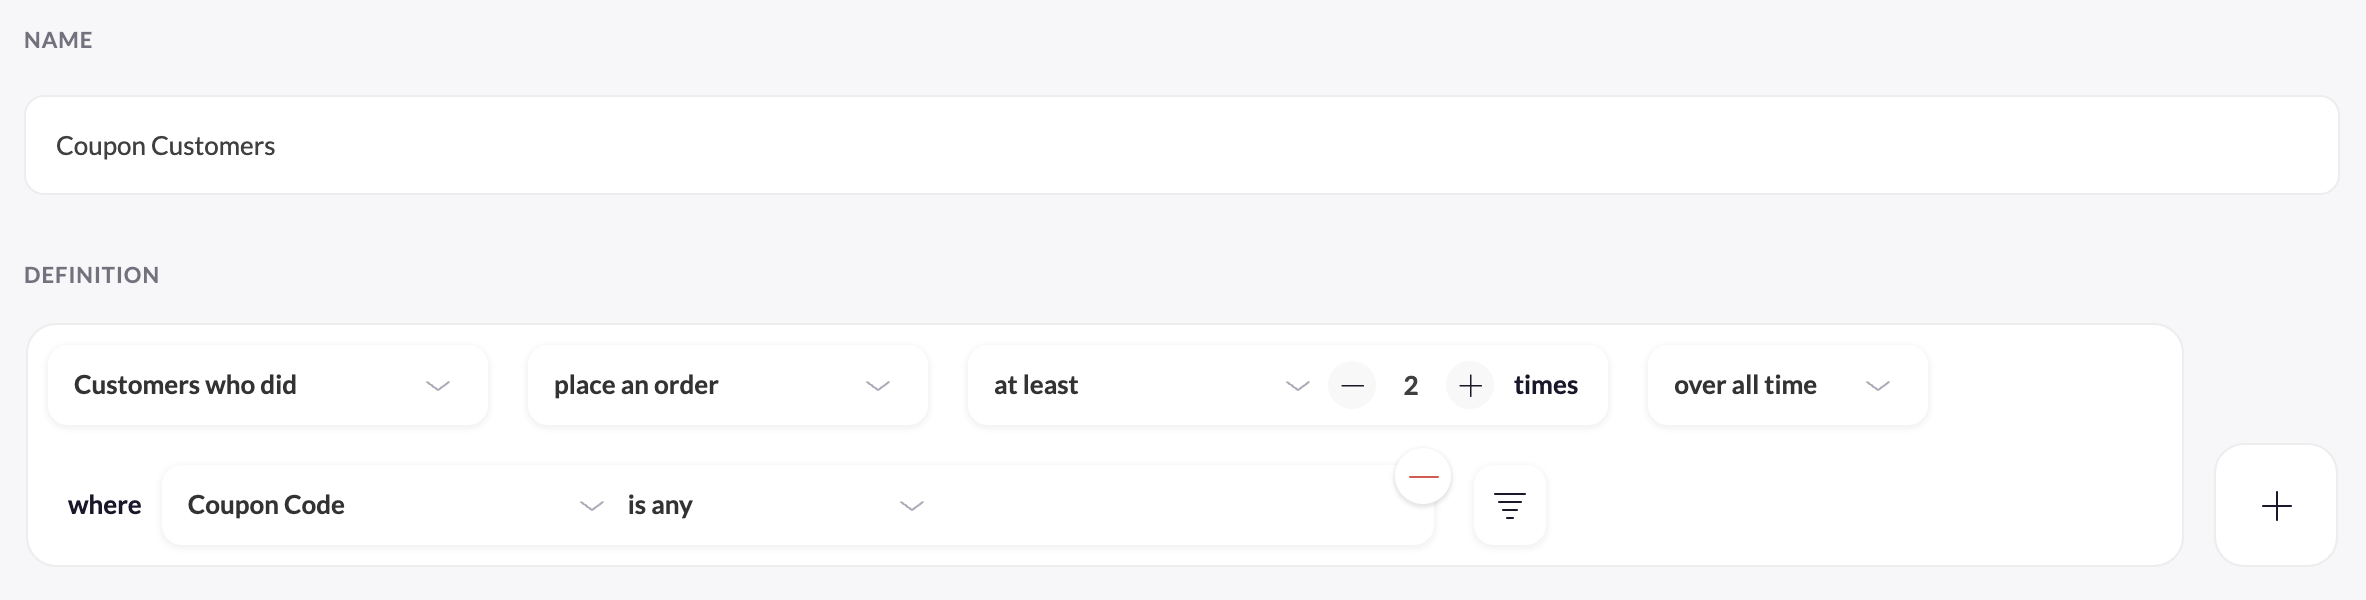The image size is (2366, 600).
Task: Decrease the order count with minus button
Action: tap(1352, 386)
